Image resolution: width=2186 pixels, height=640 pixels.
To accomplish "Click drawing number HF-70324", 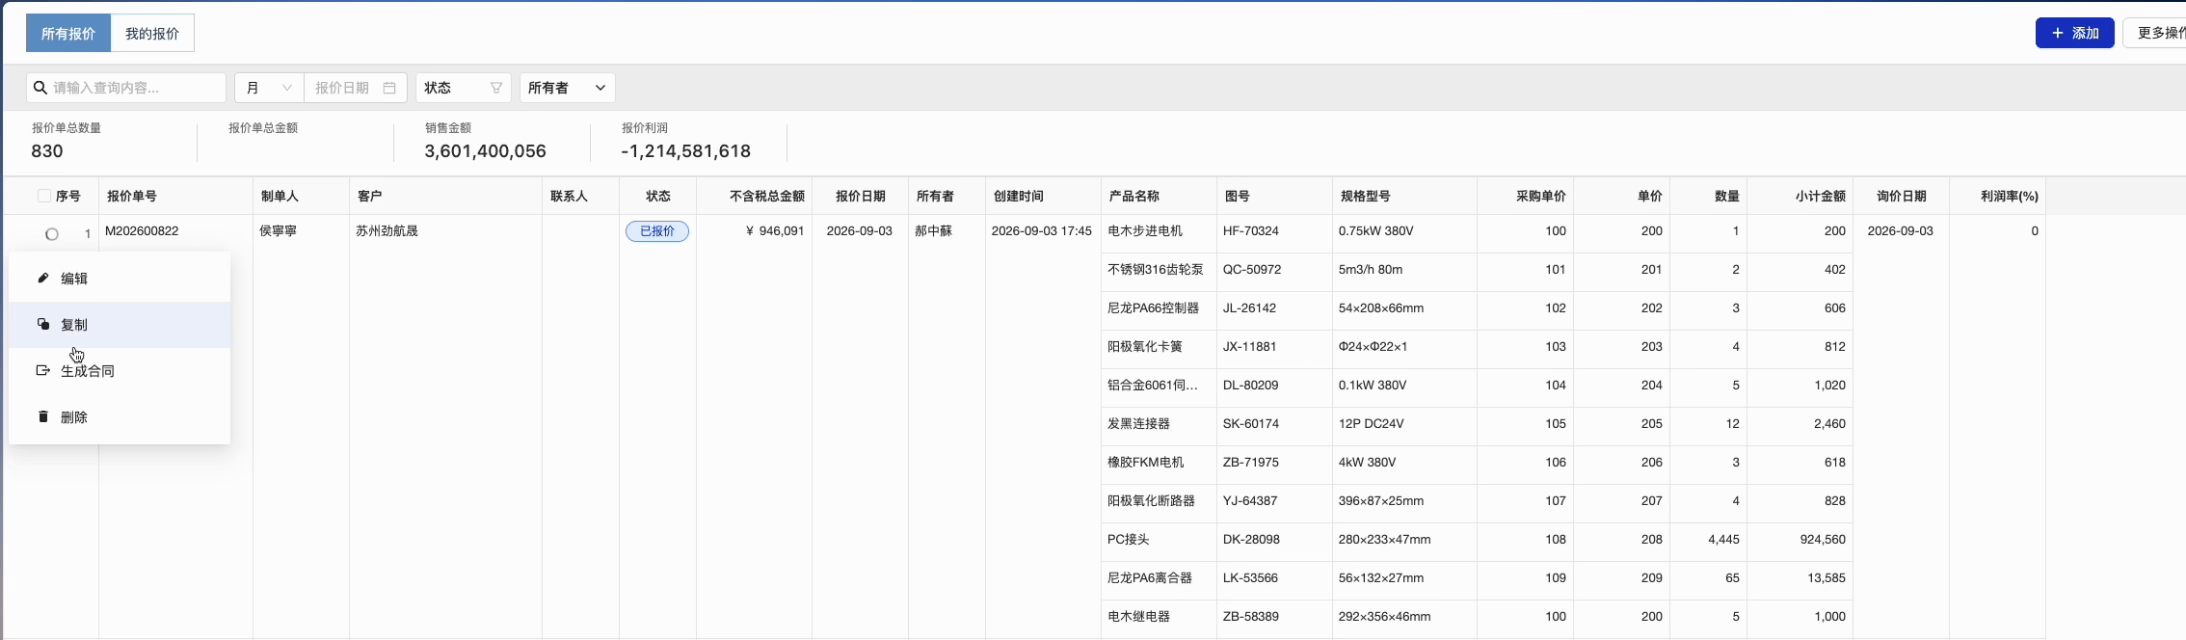I will click(1251, 231).
